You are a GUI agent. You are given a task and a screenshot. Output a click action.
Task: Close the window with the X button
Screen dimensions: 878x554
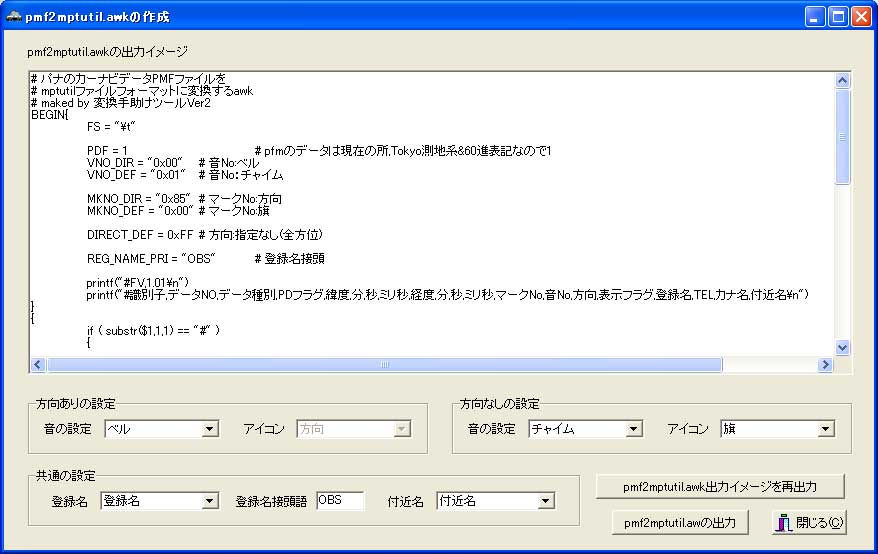[x=861, y=17]
